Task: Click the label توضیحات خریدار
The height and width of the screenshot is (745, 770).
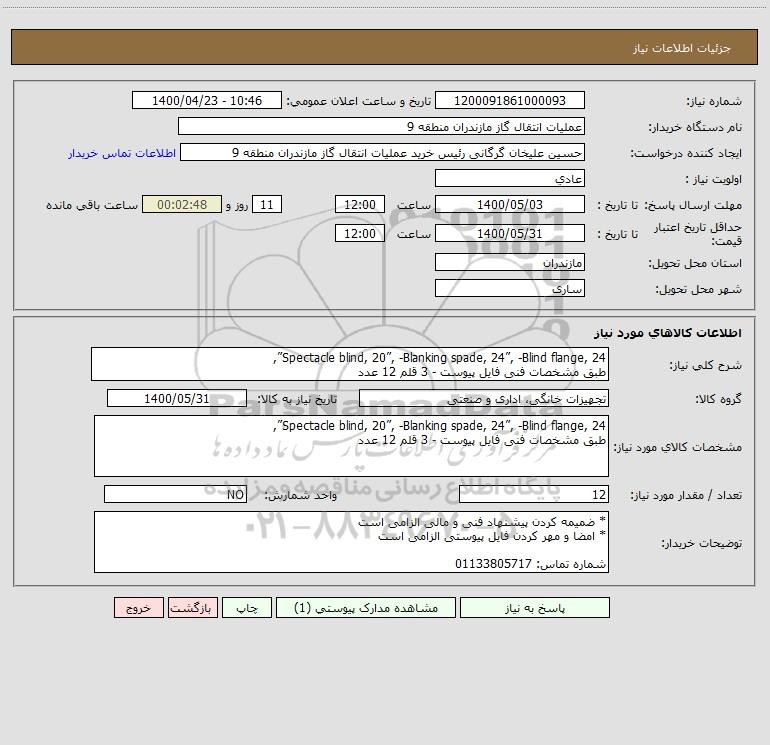Action: tap(701, 543)
